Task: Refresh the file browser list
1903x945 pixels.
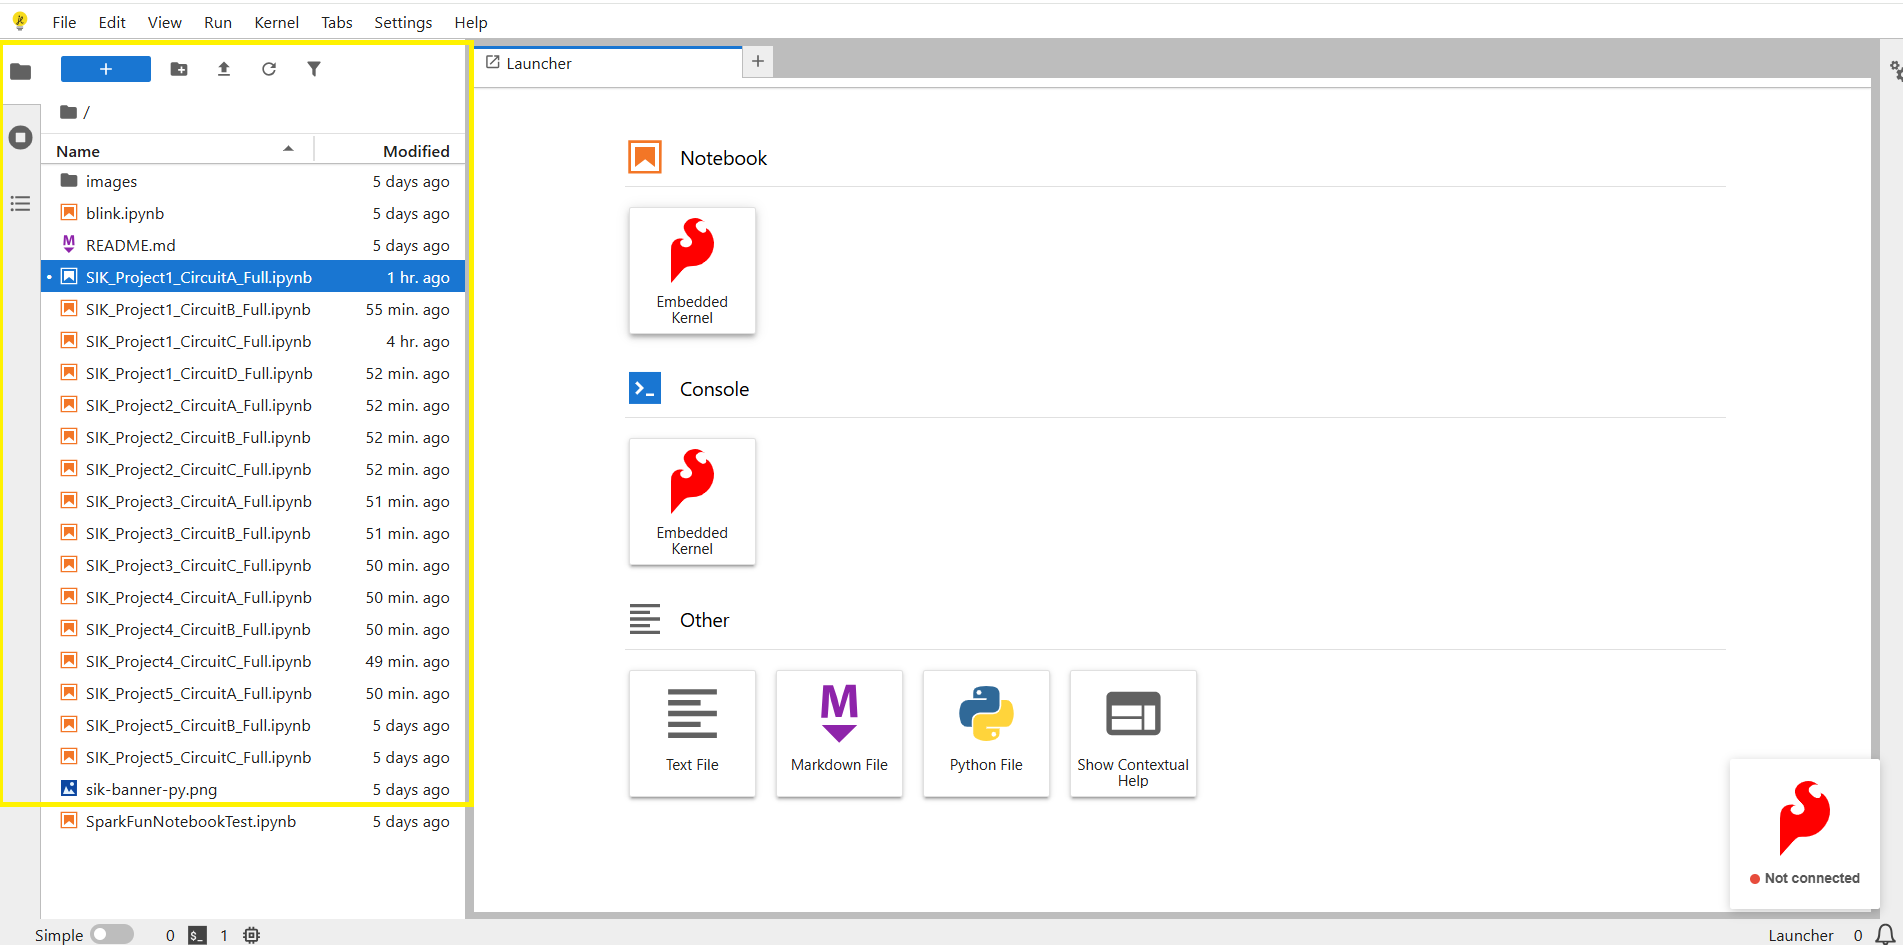Action: 269,69
